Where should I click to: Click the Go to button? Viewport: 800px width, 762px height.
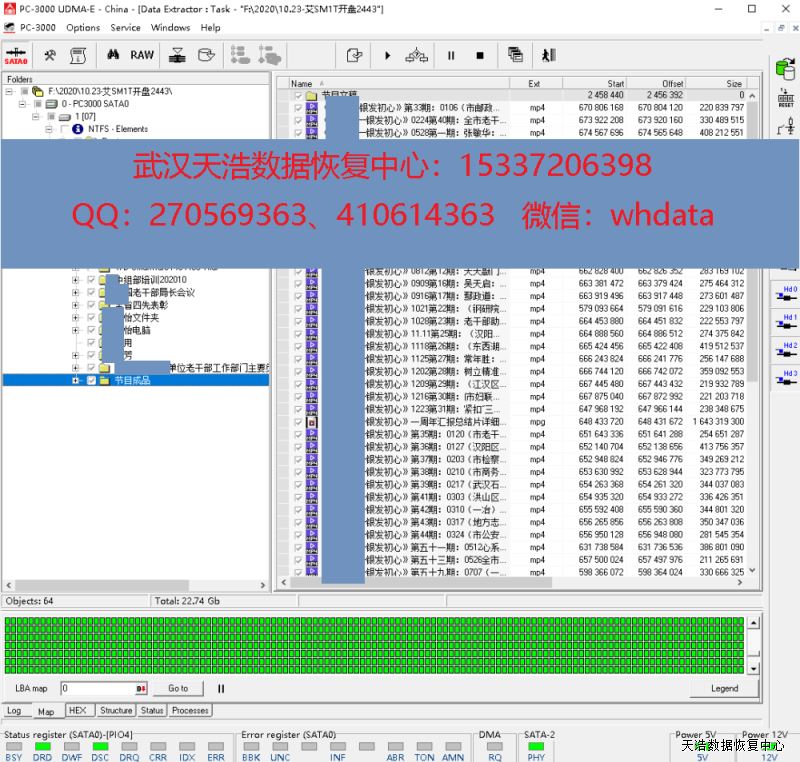pos(178,688)
